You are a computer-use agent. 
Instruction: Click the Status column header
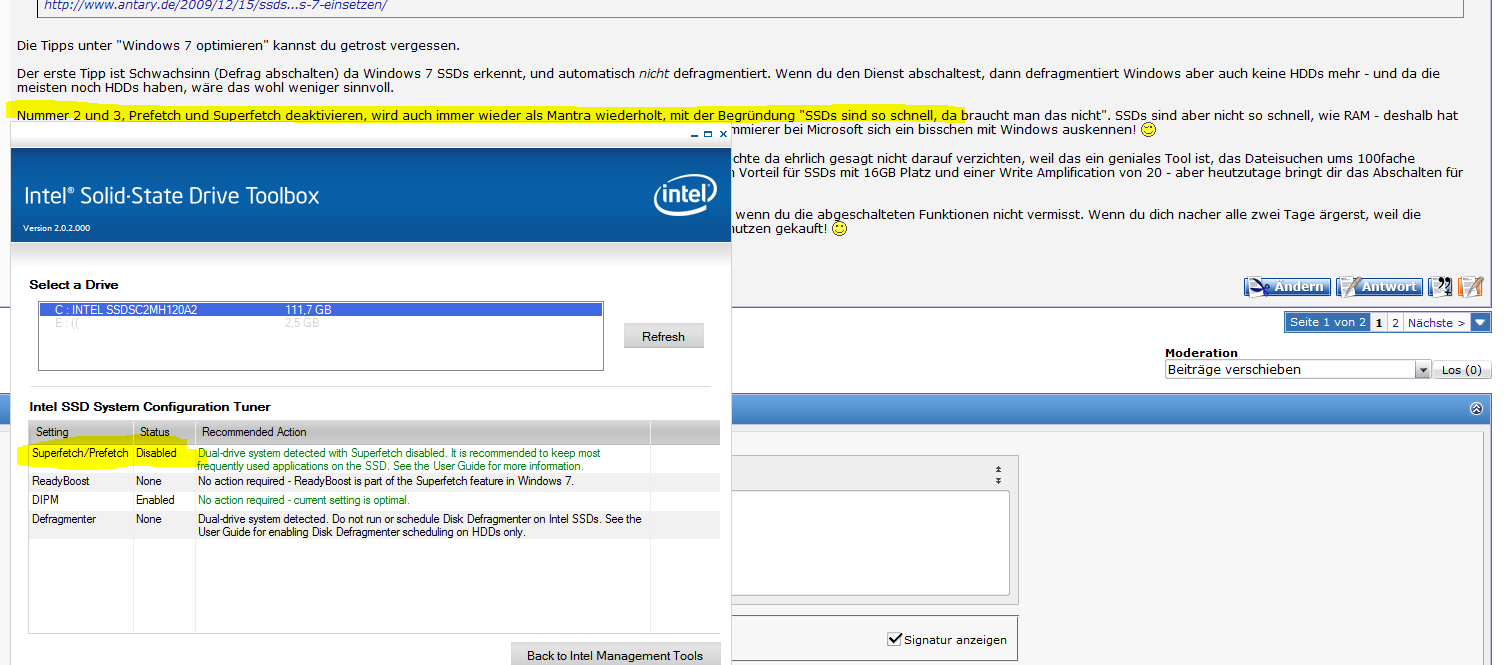(164, 432)
